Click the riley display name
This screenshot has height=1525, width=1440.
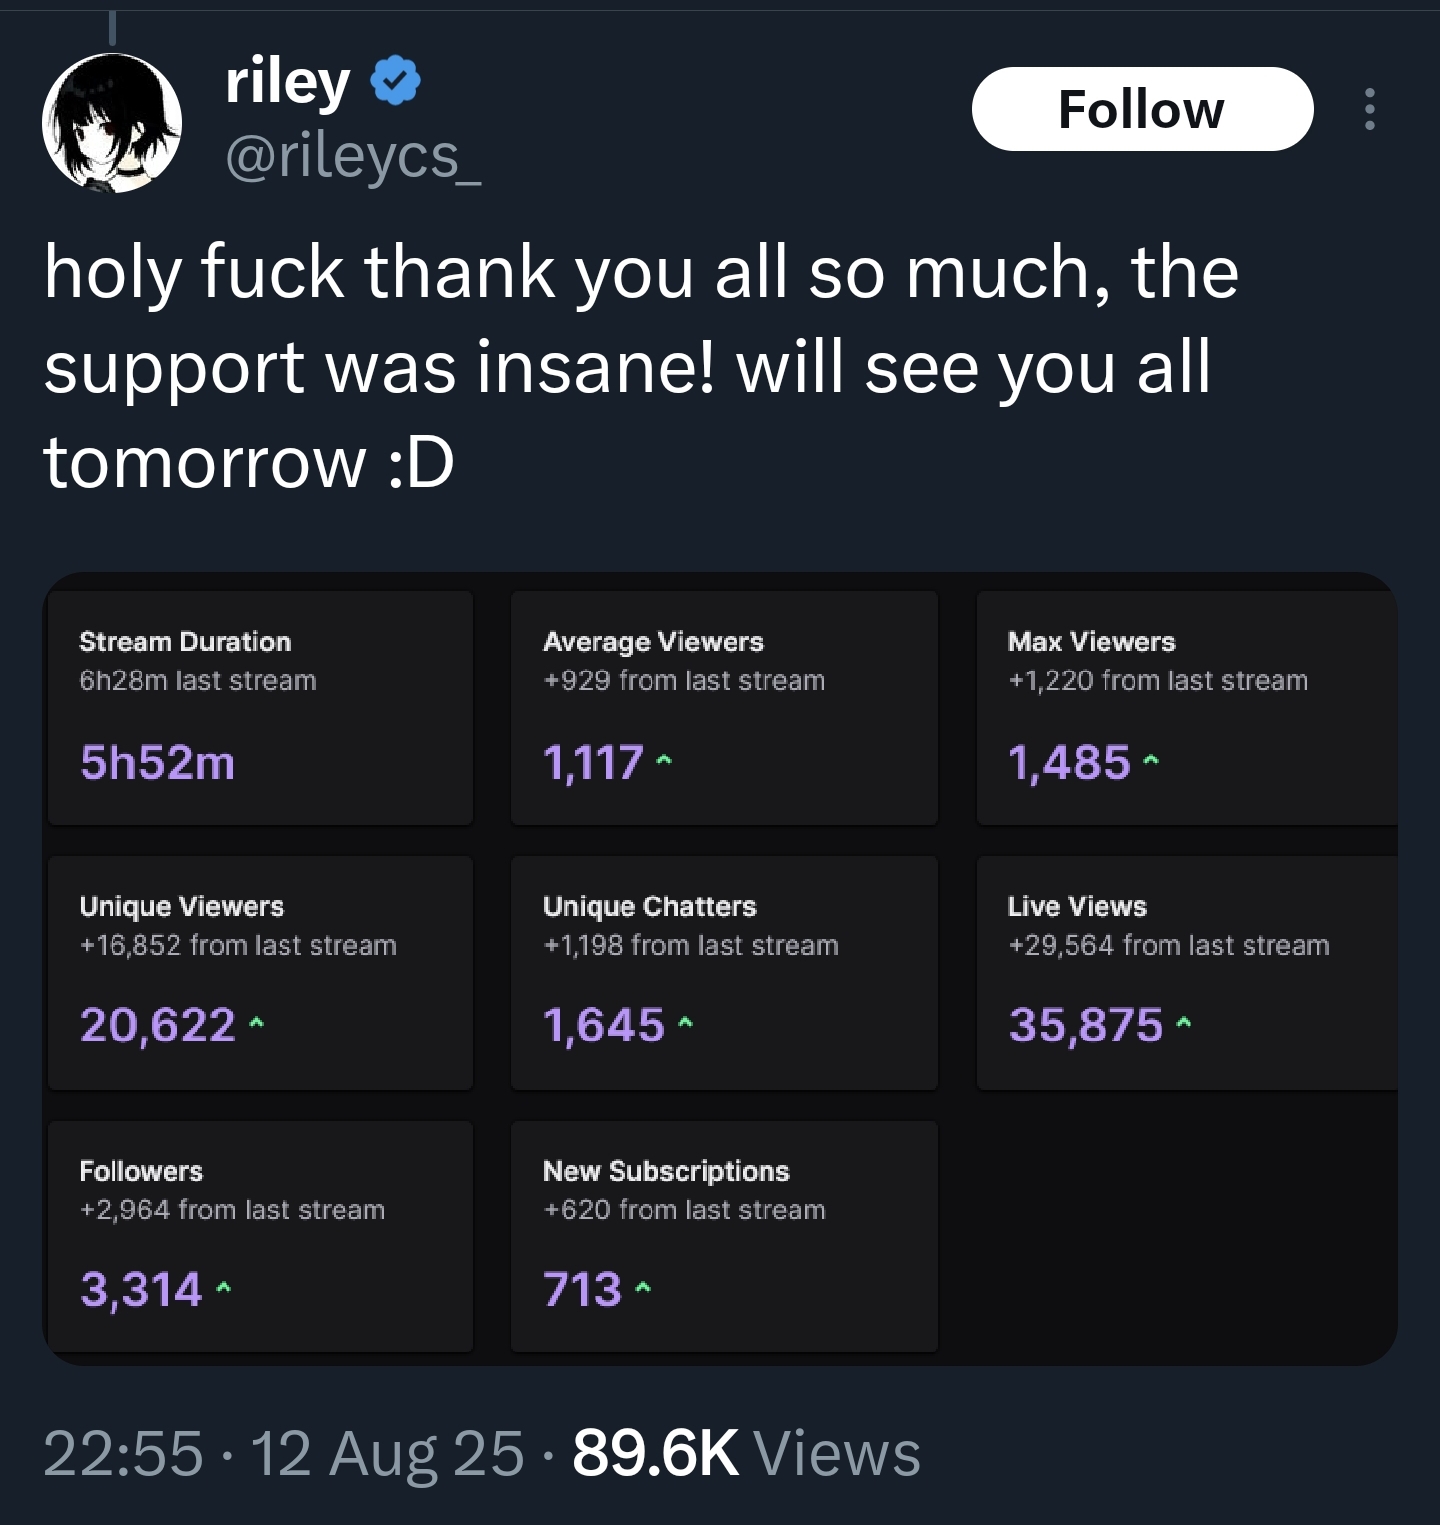(x=288, y=82)
